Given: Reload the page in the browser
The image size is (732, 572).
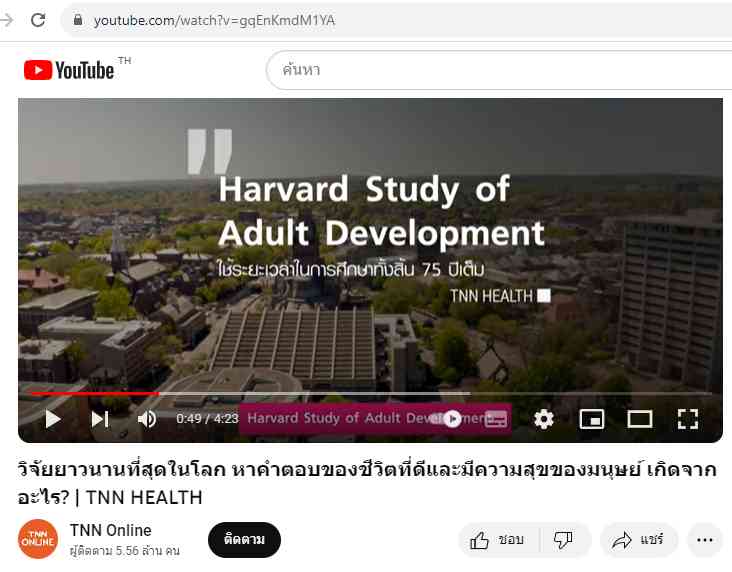Looking at the screenshot, I should pos(38,20).
